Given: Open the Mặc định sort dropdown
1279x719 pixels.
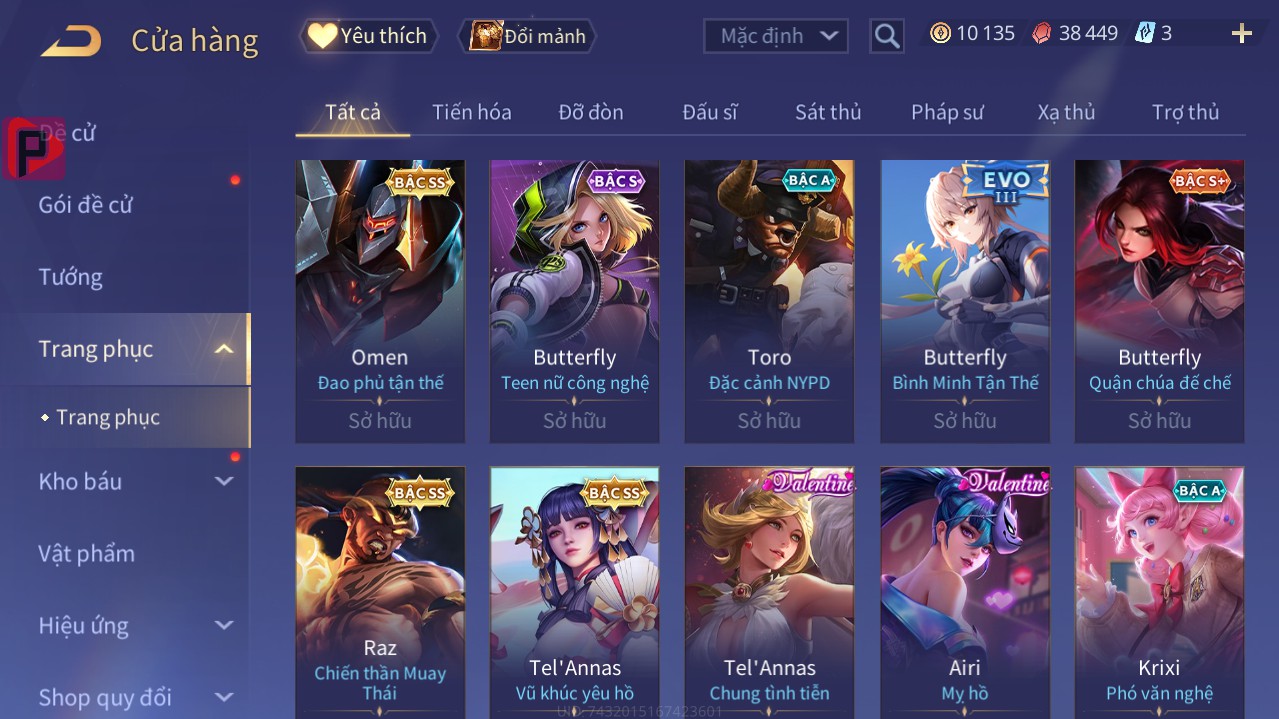Looking at the screenshot, I should [x=776, y=36].
